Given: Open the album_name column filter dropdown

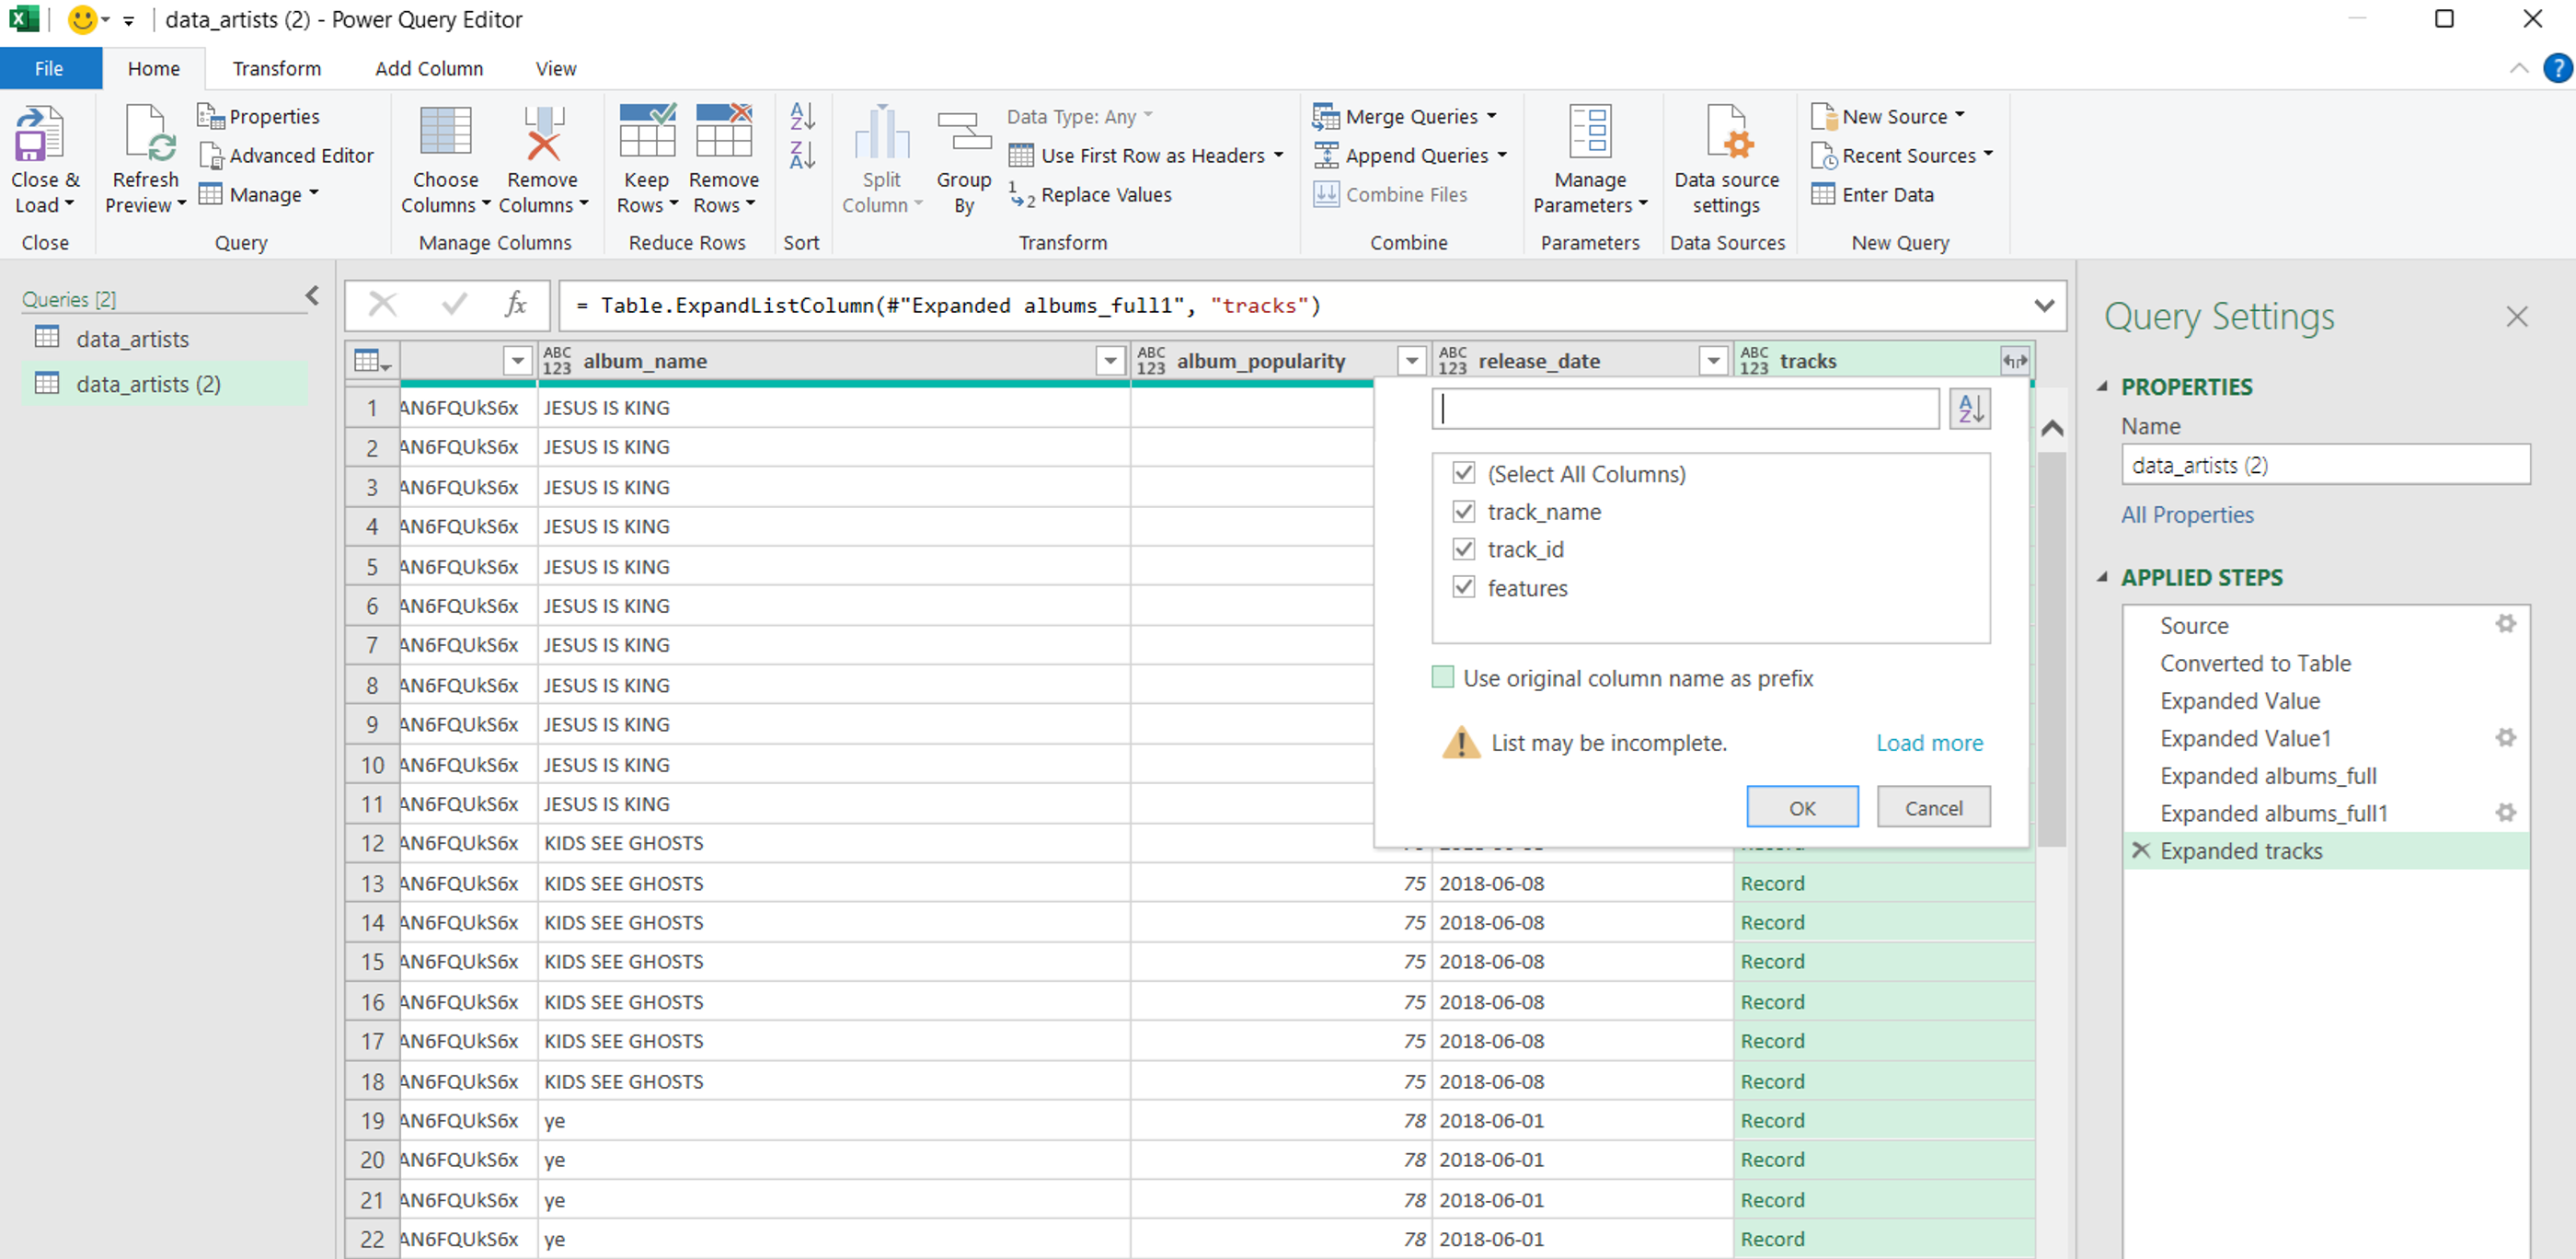Looking at the screenshot, I should 1110,361.
